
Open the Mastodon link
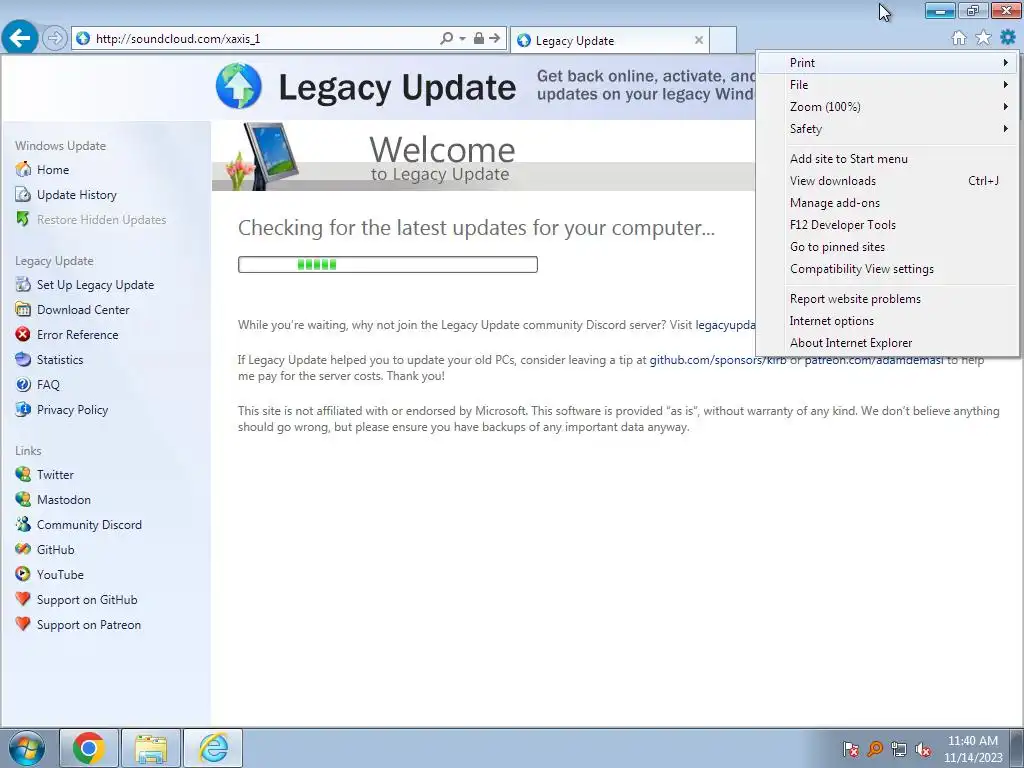click(64, 500)
